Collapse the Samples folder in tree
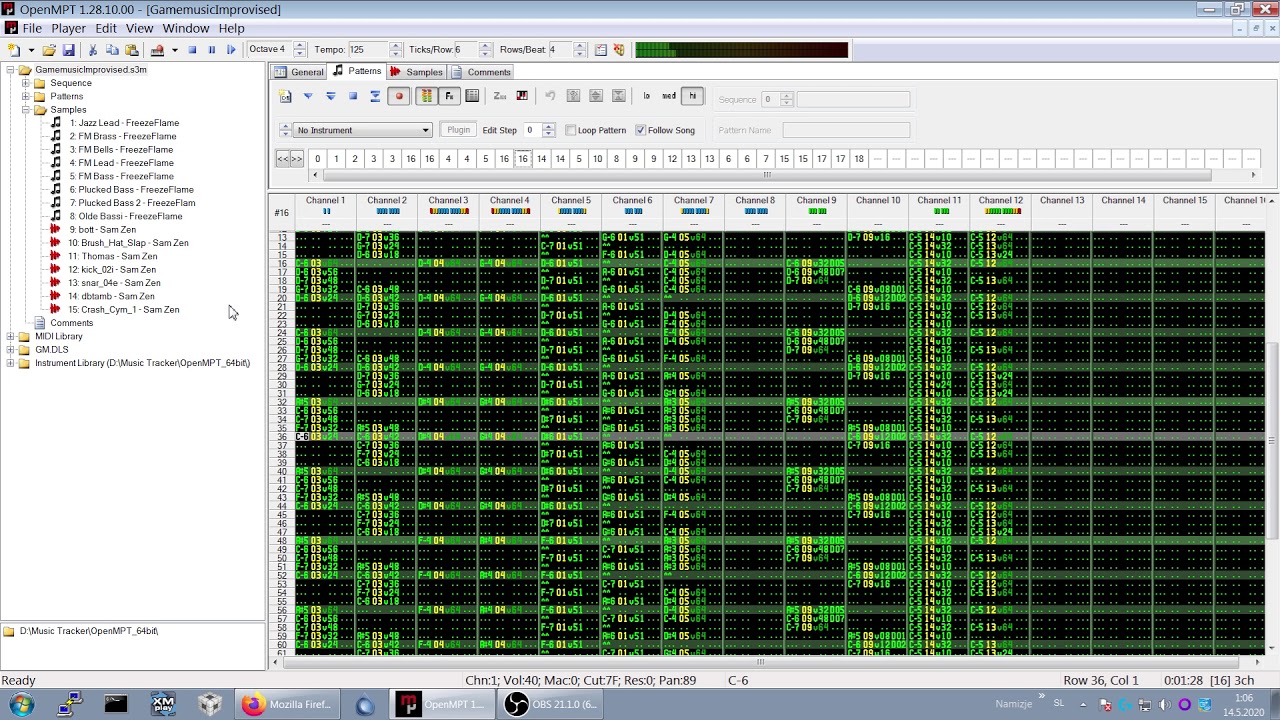The width and height of the screenshot is (1280, 720). [x=25, y=110]
